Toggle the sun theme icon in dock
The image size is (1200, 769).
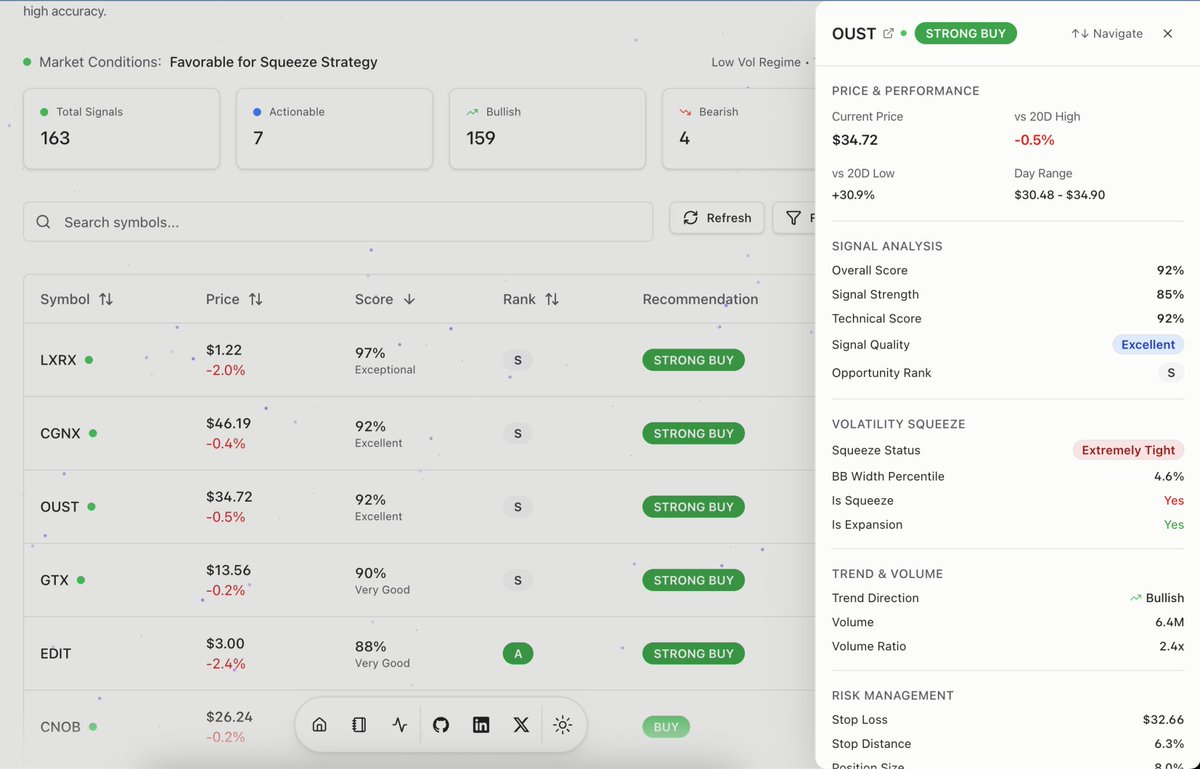click(562, 725)
